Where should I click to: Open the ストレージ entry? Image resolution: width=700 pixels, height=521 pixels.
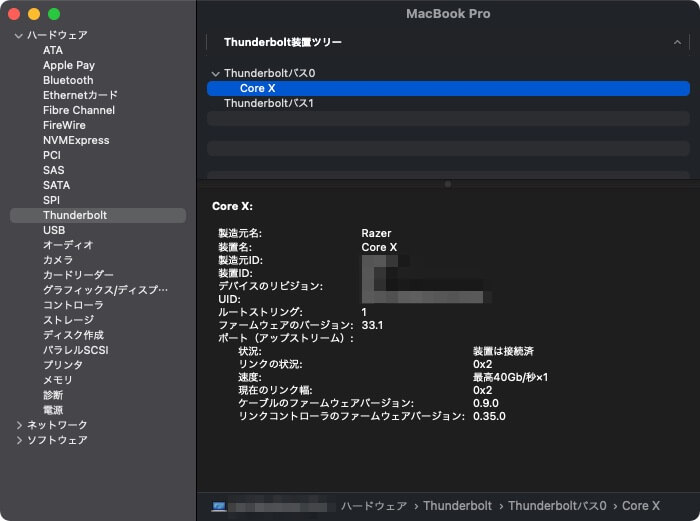point(68,320)
